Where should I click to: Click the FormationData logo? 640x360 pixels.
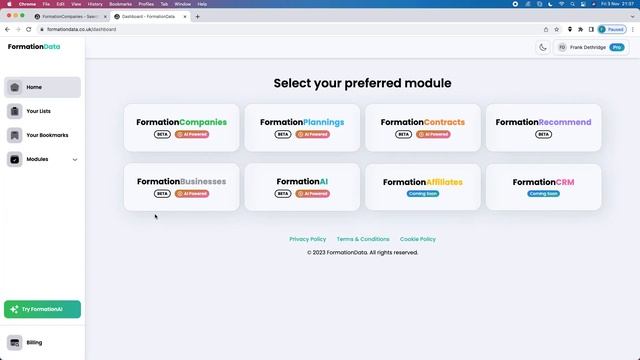click(34, 47)
